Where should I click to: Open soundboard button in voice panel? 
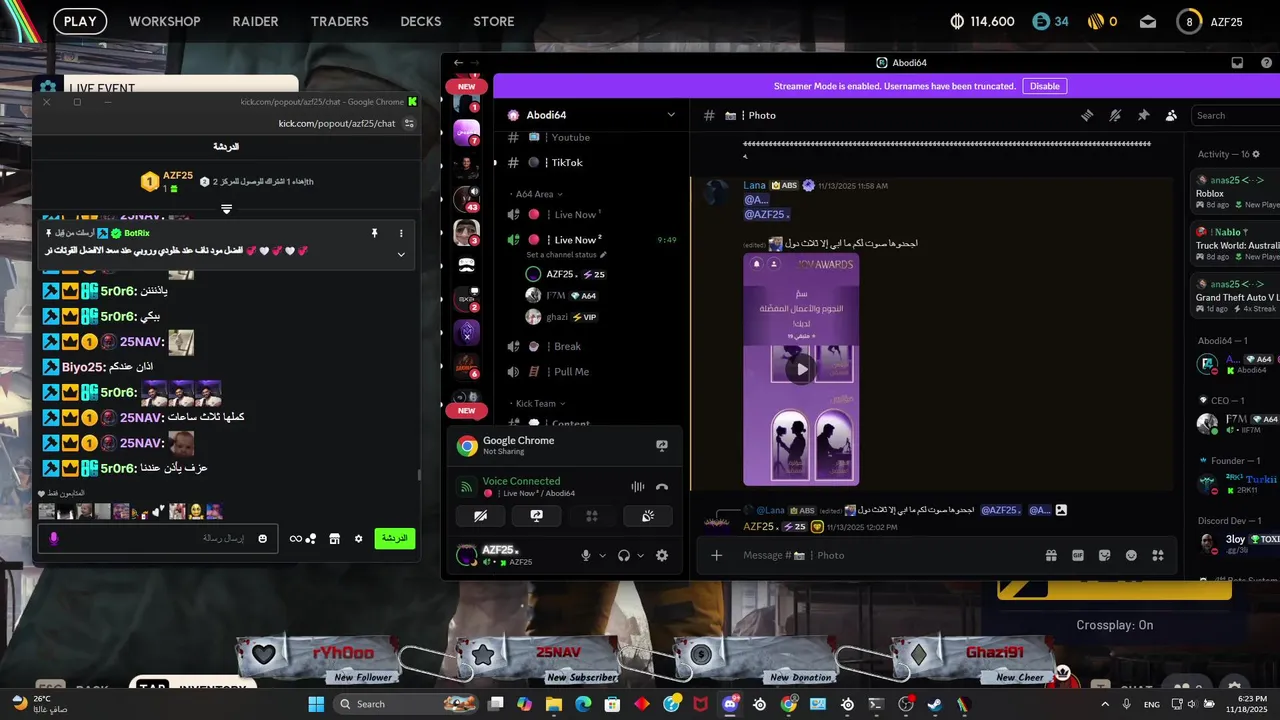(x=646, y=516)
